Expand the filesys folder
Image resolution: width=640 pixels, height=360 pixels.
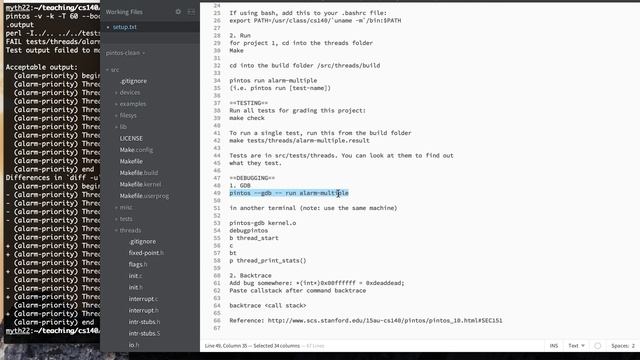126,116
